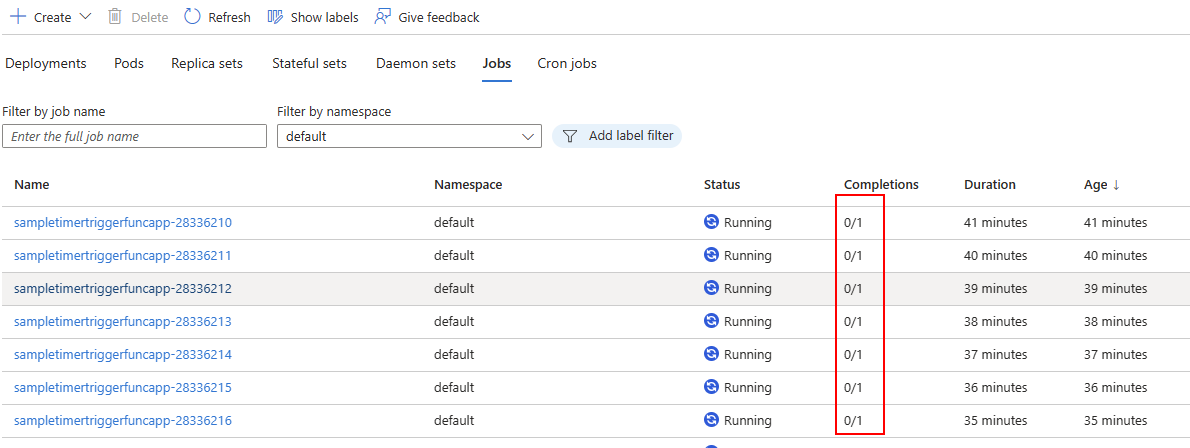
Task: Click Running status icon for job 28336214
Action: click(x=711, y=354)
